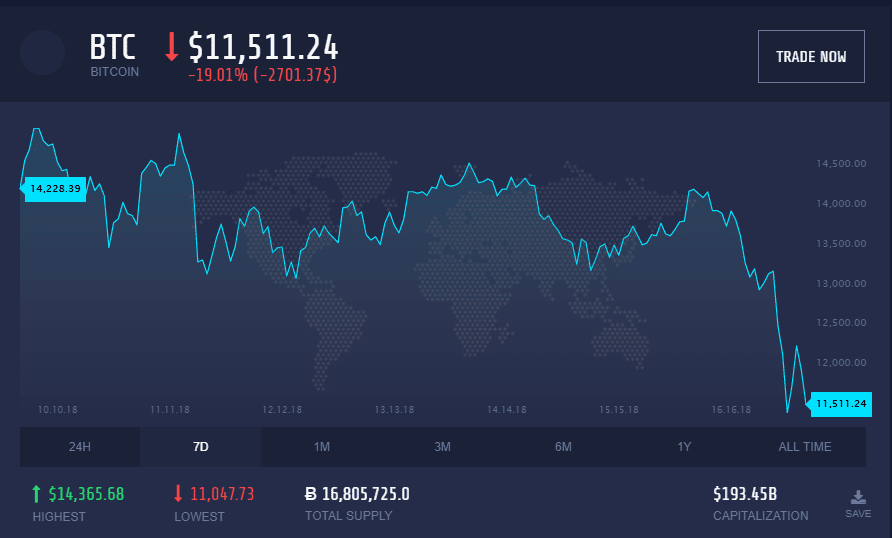Viewport: 892px width, 538px height.
Task: Click the Bitcoin symbol before total supply
Action: pyautogui.click(x=311, y=494)
